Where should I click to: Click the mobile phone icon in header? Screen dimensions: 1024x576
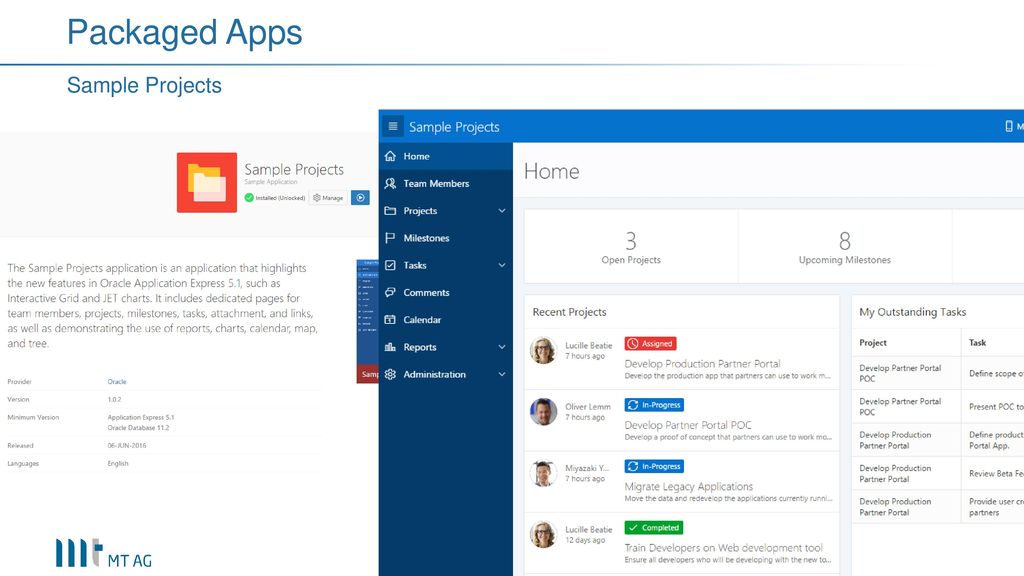1009,126
